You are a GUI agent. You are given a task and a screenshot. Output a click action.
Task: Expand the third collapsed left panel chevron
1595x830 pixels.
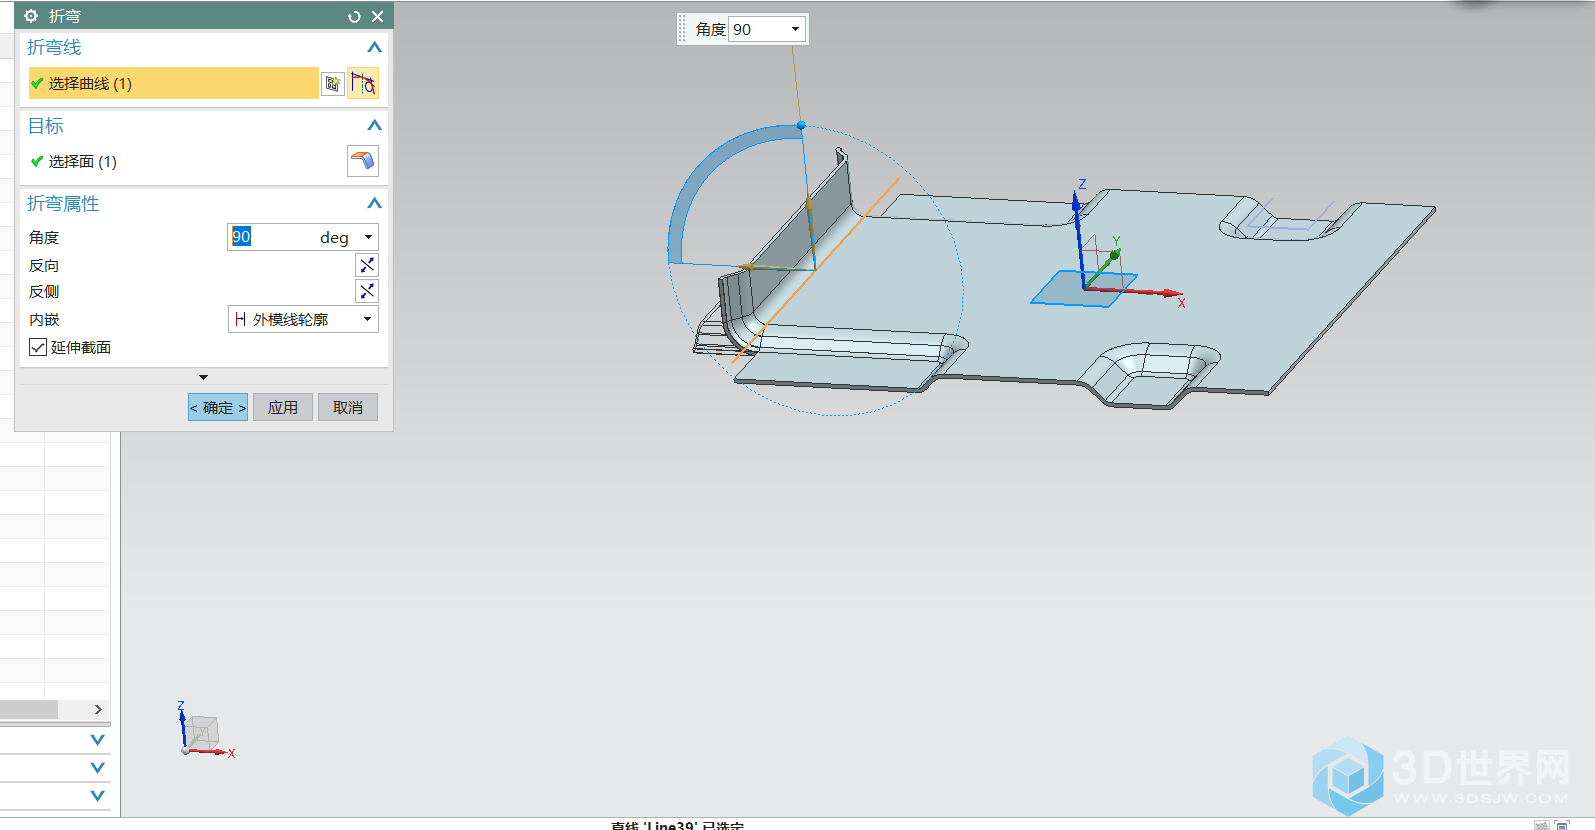(97, 796)
